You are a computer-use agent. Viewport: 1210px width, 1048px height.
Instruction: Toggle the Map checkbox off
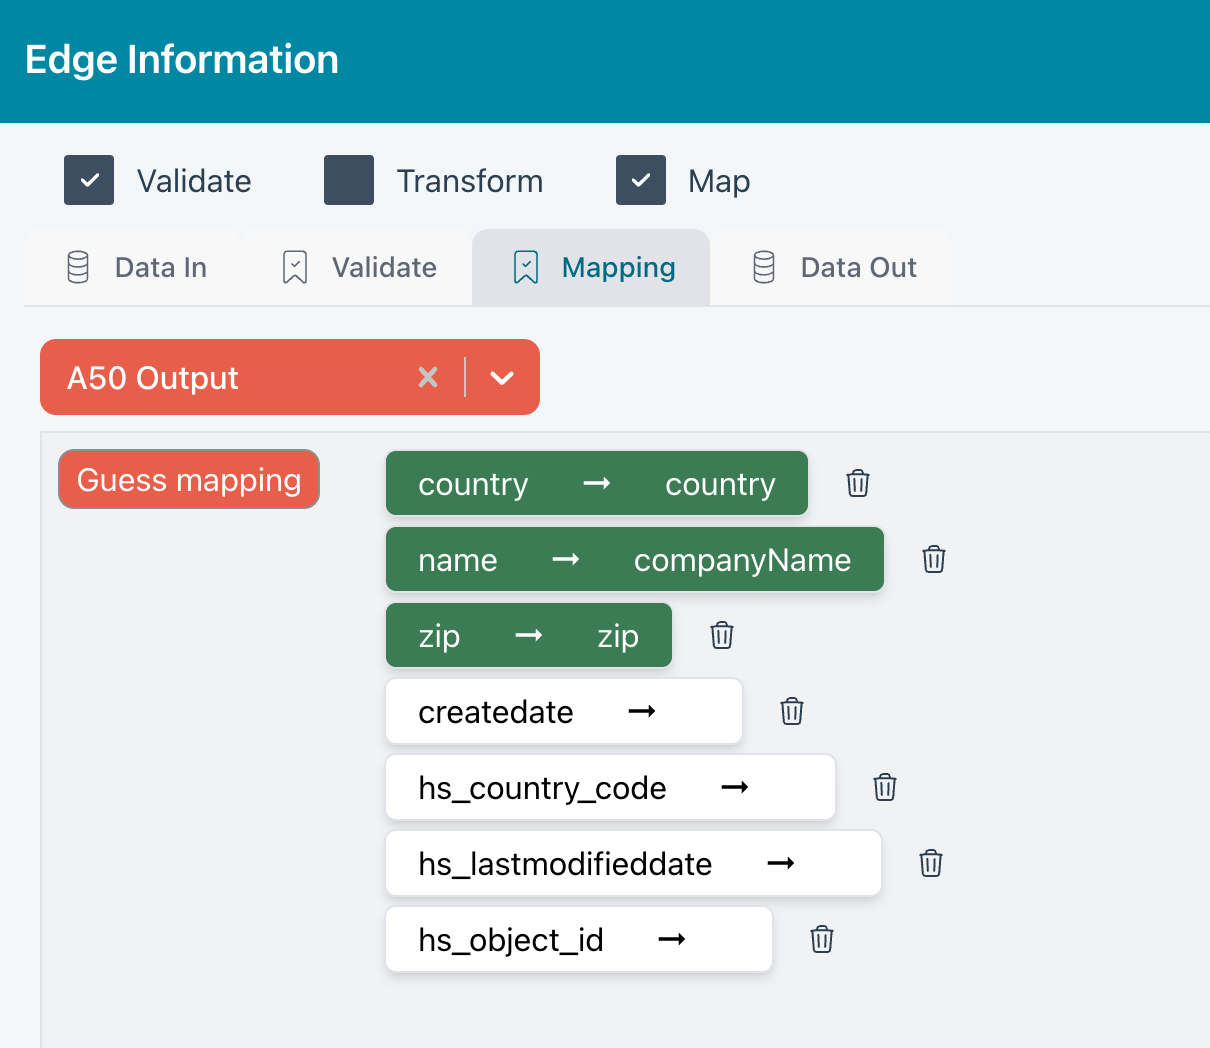point(641,180)
